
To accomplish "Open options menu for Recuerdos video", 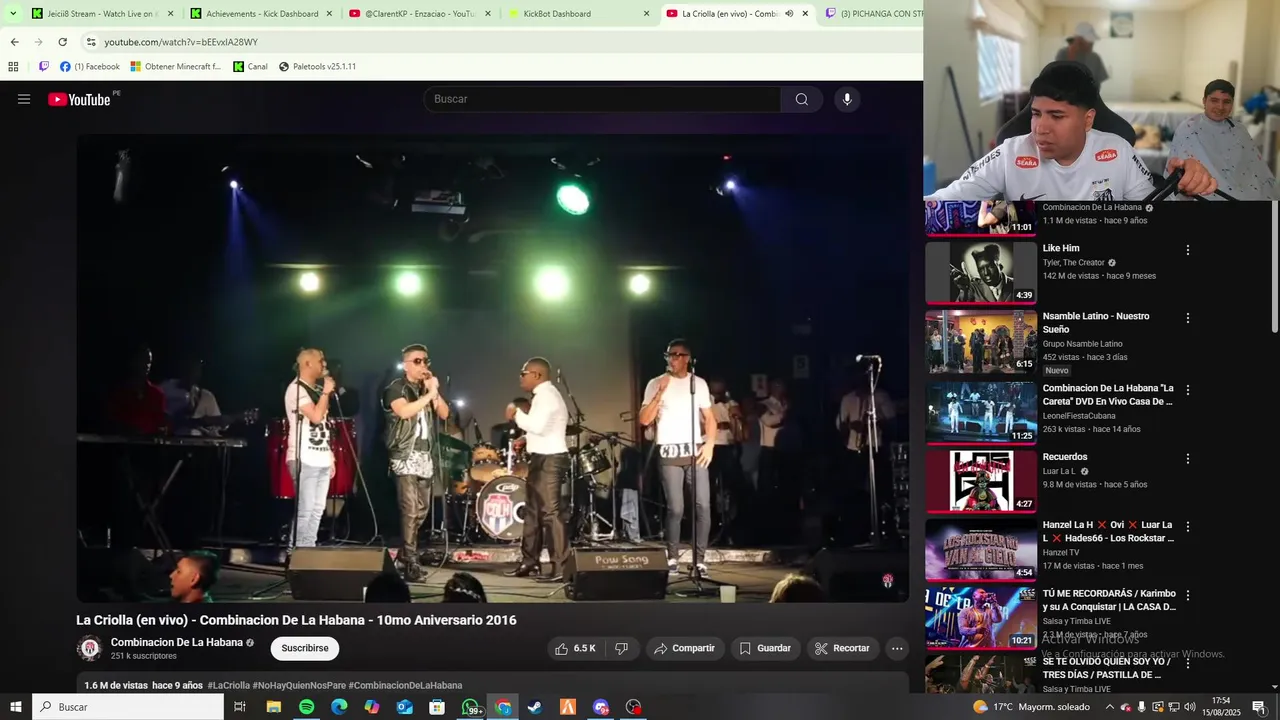I will click(1188, 458).
